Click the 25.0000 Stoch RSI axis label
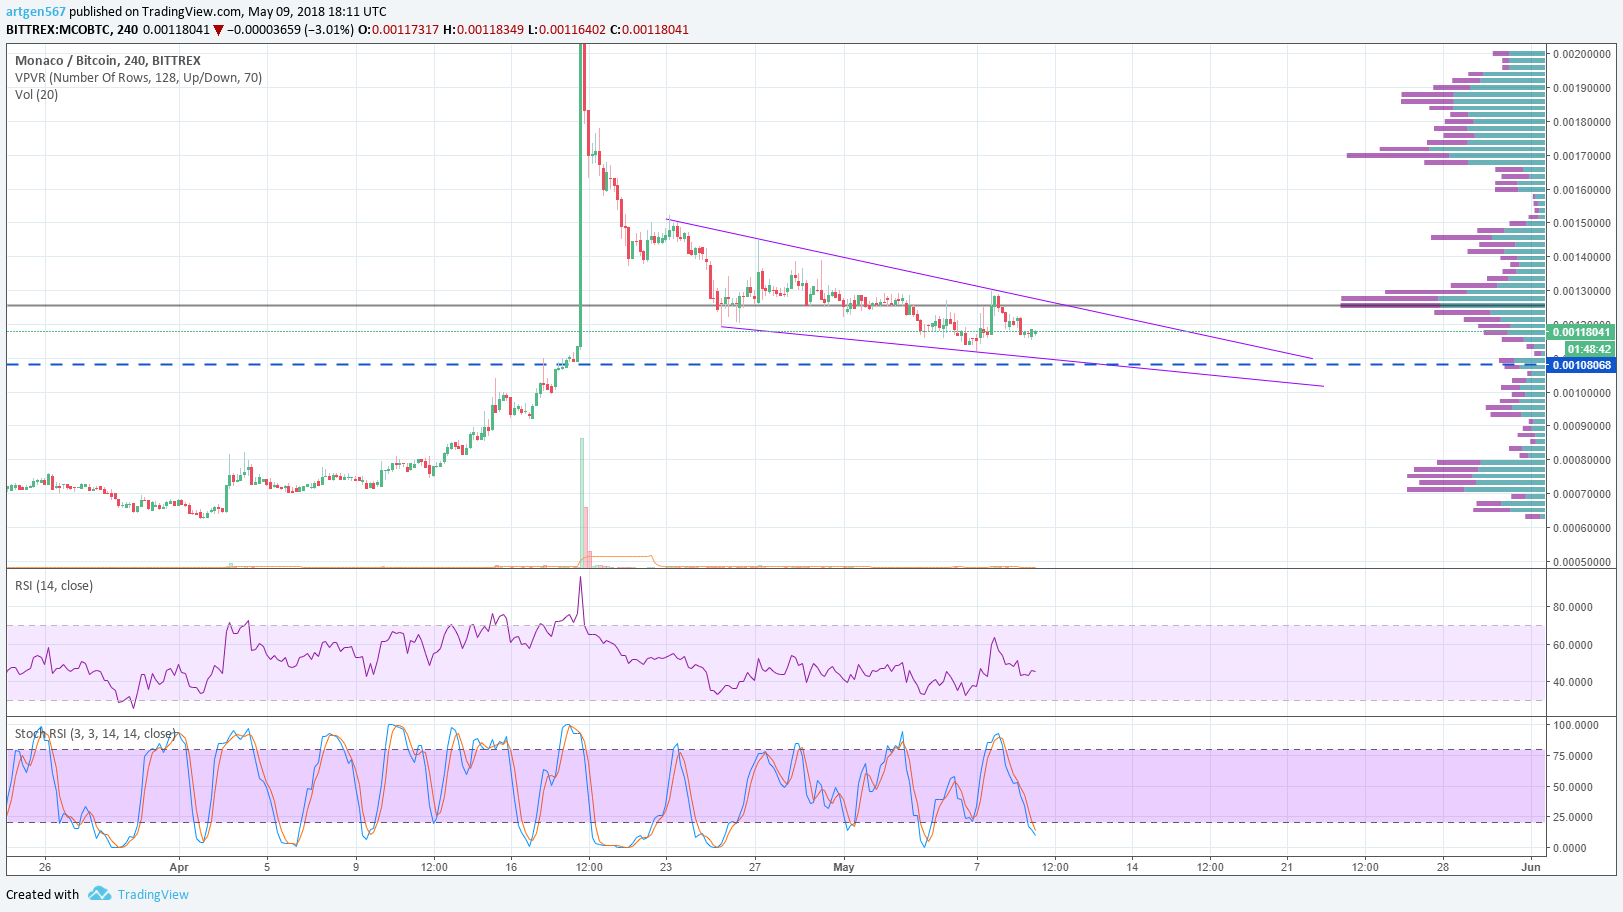This screenshot has width=1623, height=912. 1572,817
